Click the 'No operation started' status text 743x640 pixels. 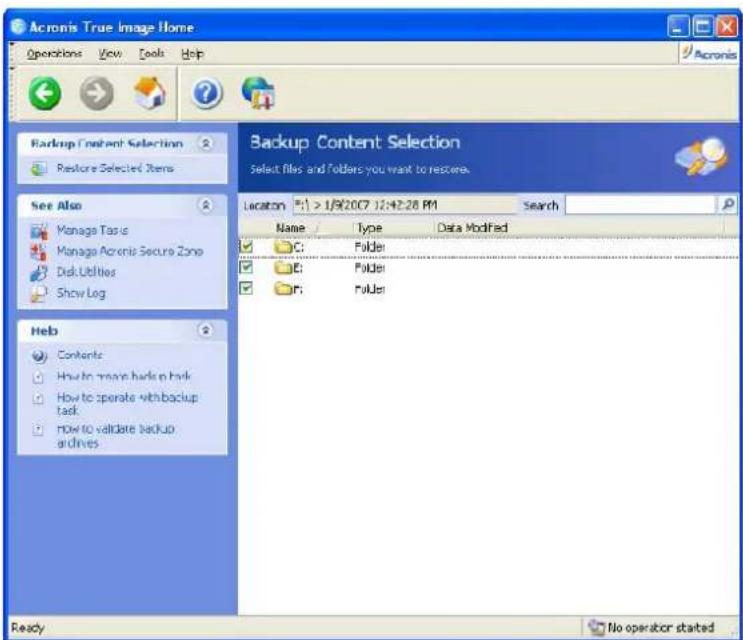coord(661,627)
